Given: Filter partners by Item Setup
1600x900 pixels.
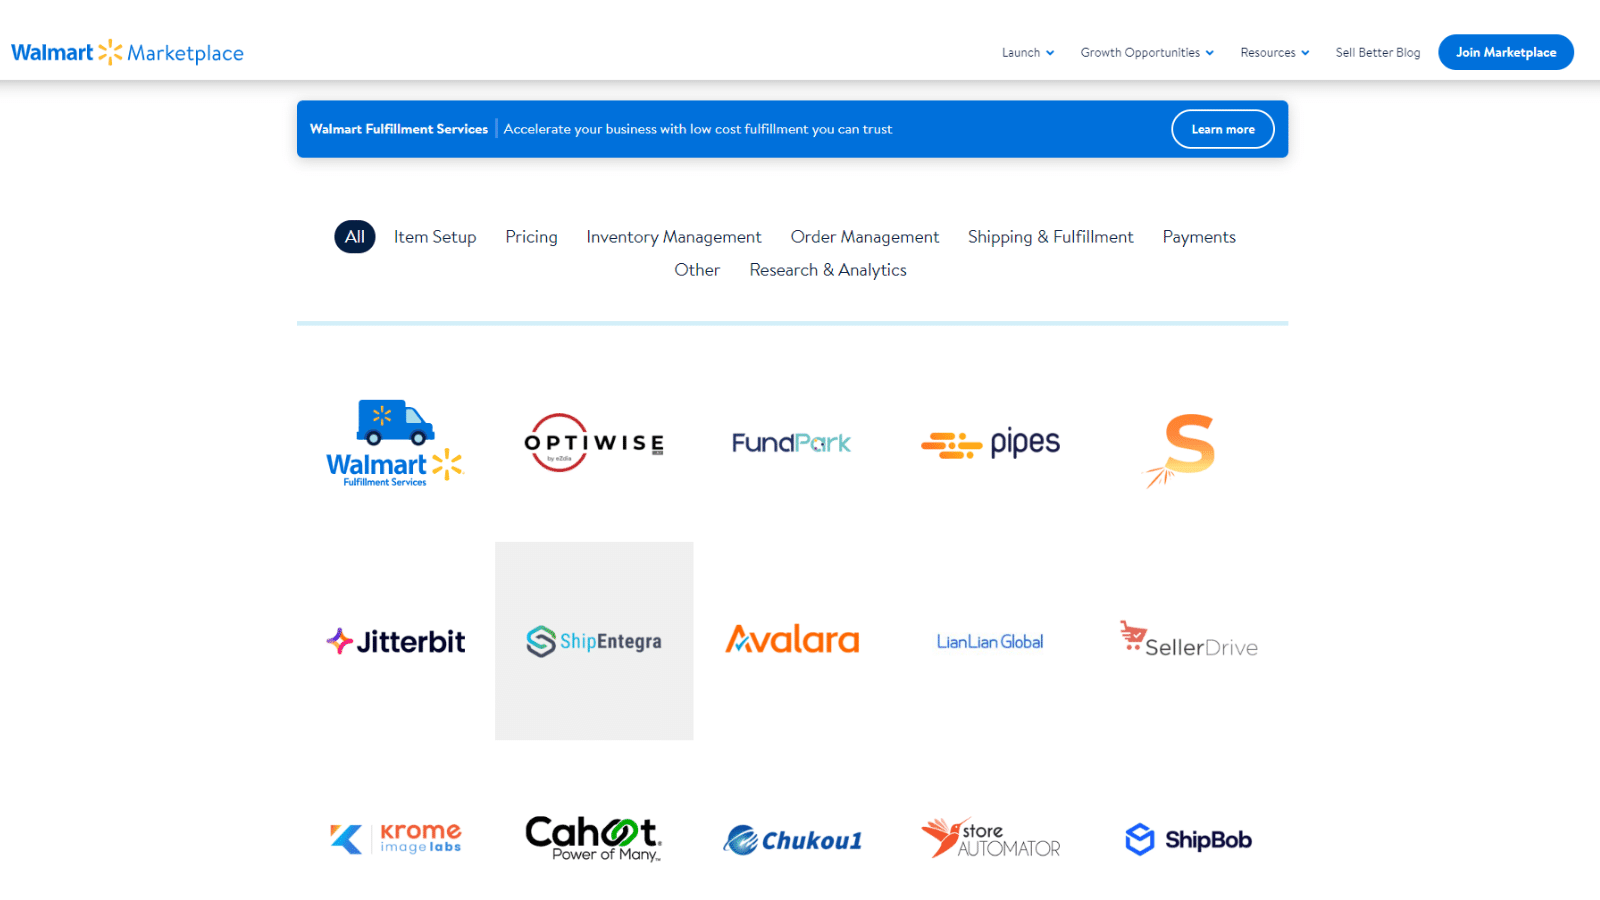Looking at the screenshot, I should pos(435,237).
